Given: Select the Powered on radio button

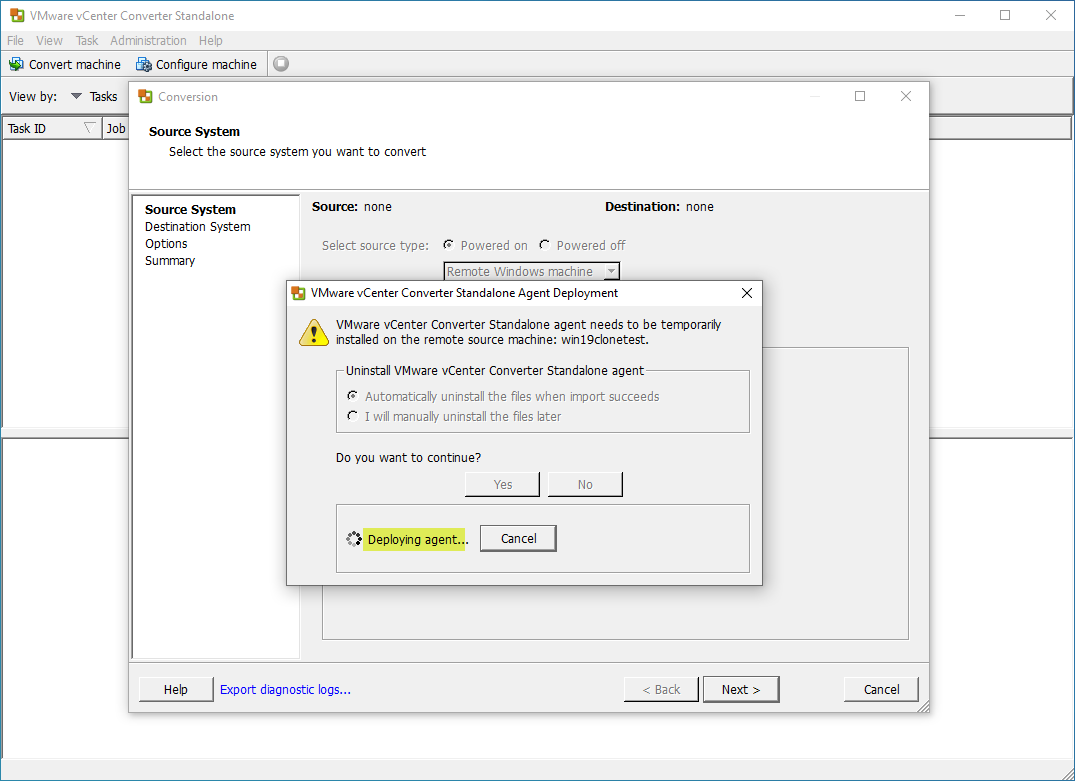Looking at the screenshot, I should point(448,245).
